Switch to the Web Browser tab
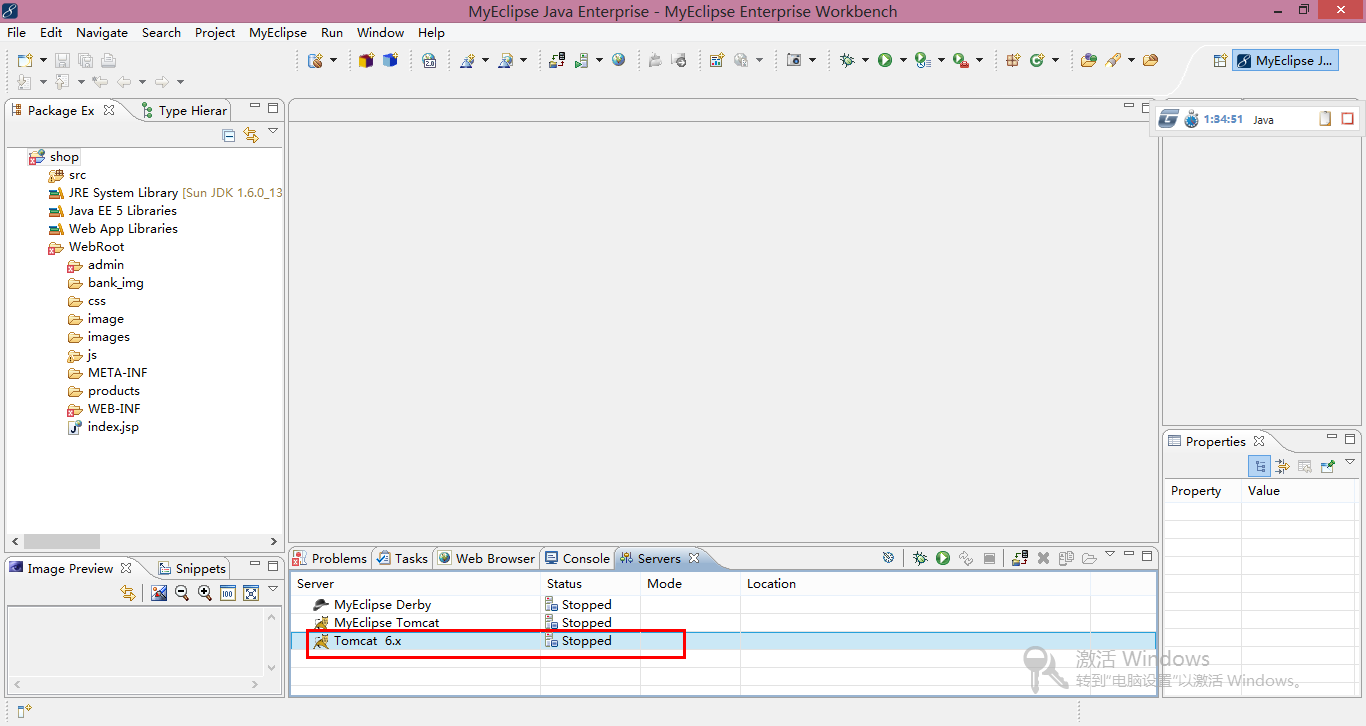Image resolution: width=1366 pixels, height=726 pixels. point(486,558)
